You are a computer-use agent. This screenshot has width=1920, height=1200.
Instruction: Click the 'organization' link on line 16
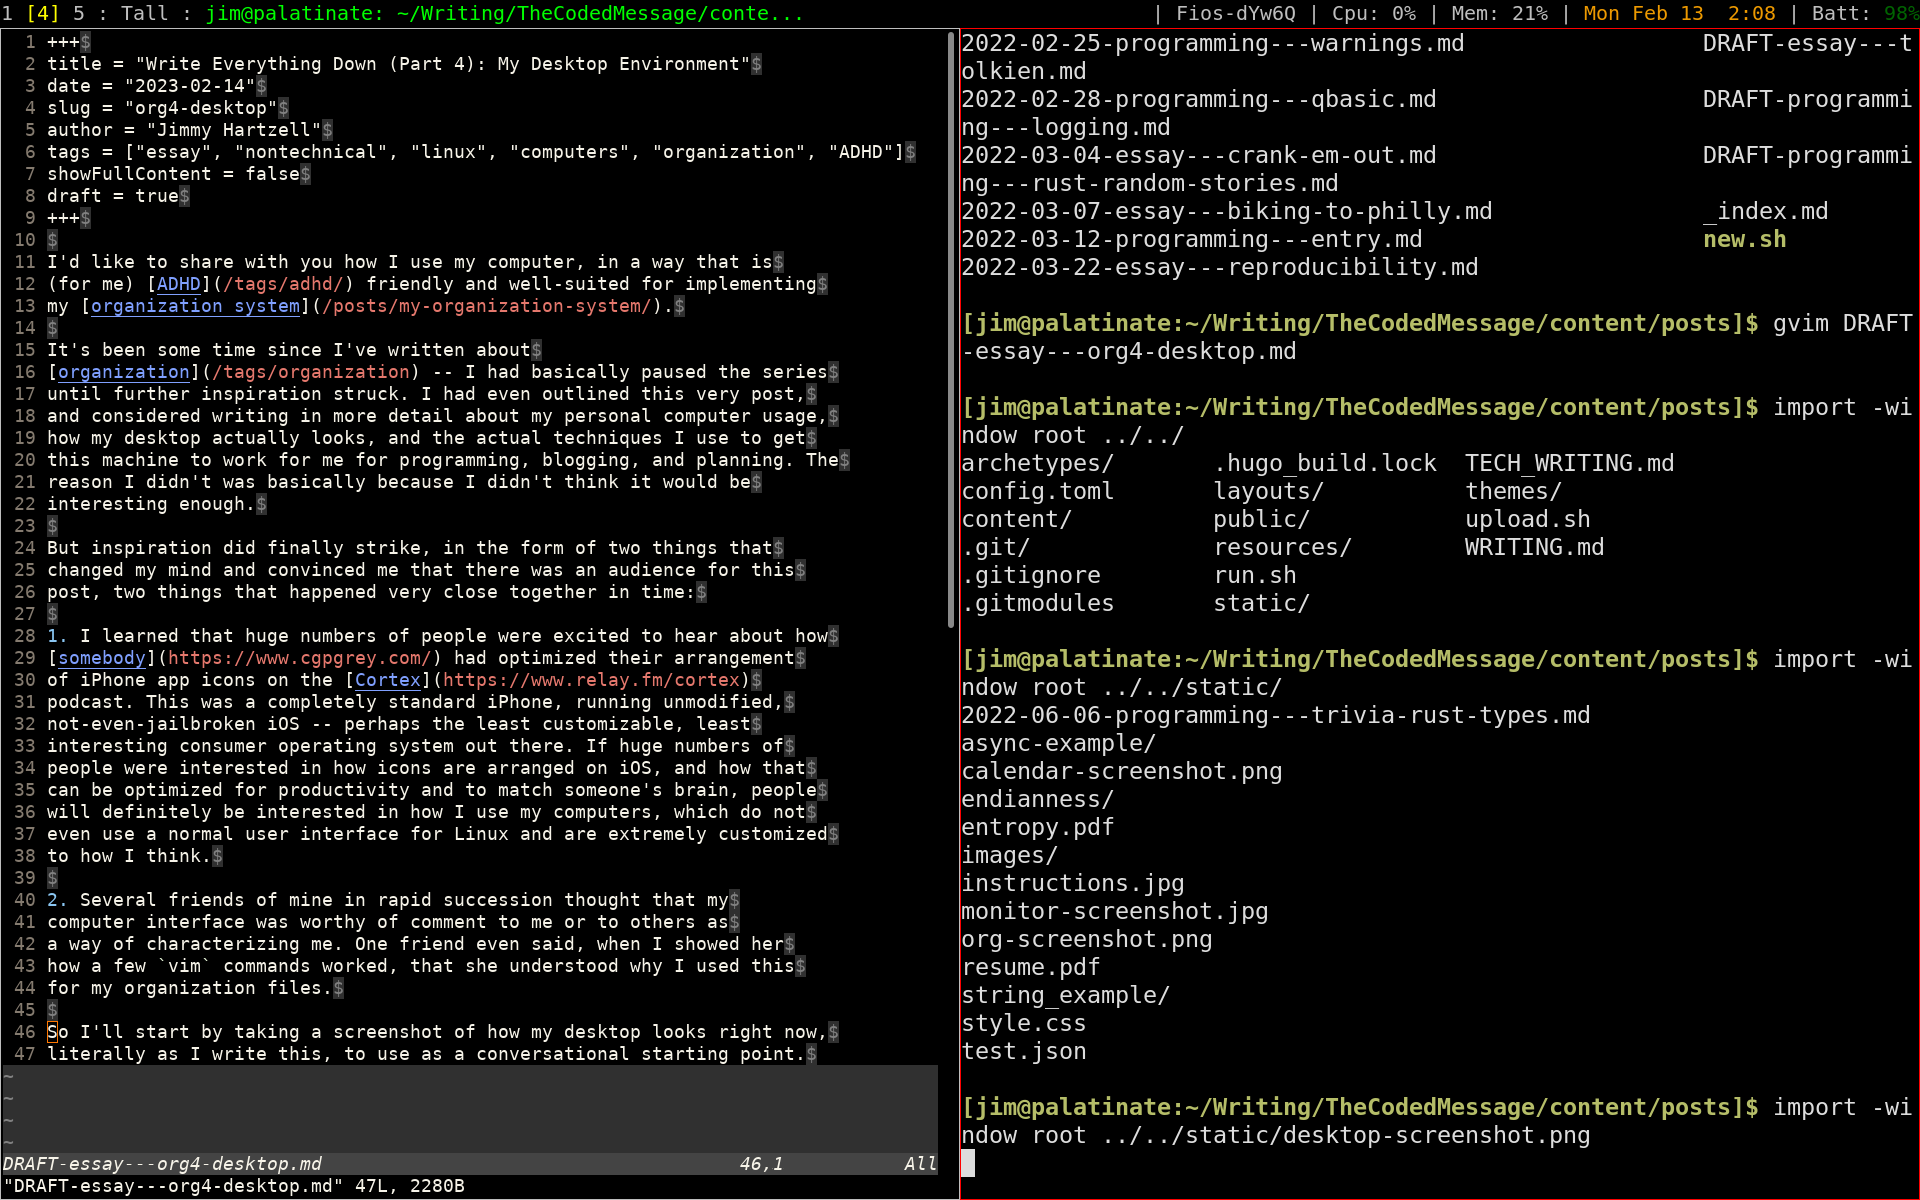click(124, 372)
